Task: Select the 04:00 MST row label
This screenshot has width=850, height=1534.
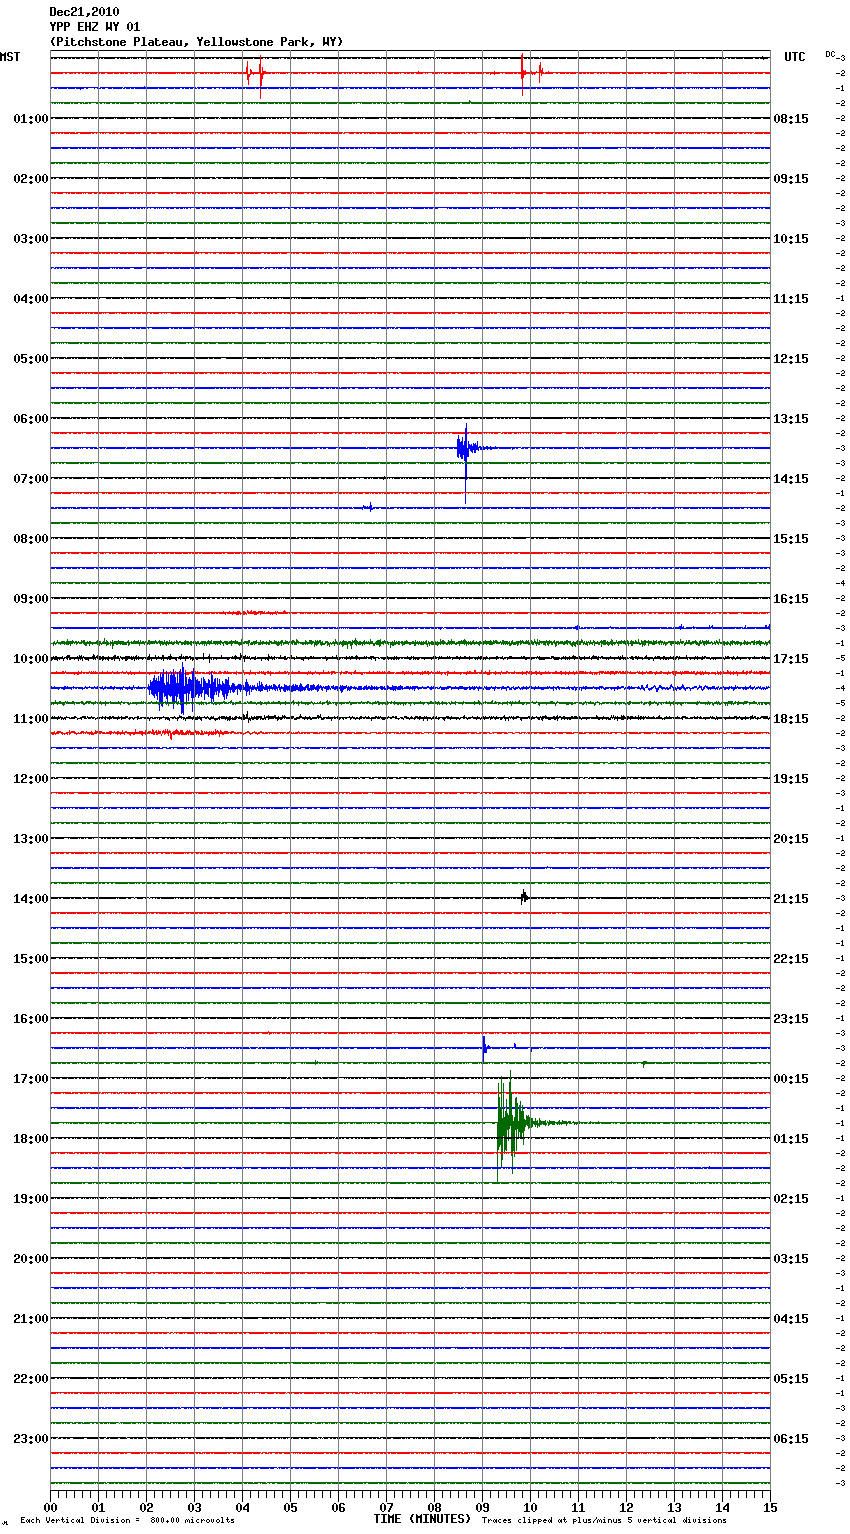Action: 31,299
